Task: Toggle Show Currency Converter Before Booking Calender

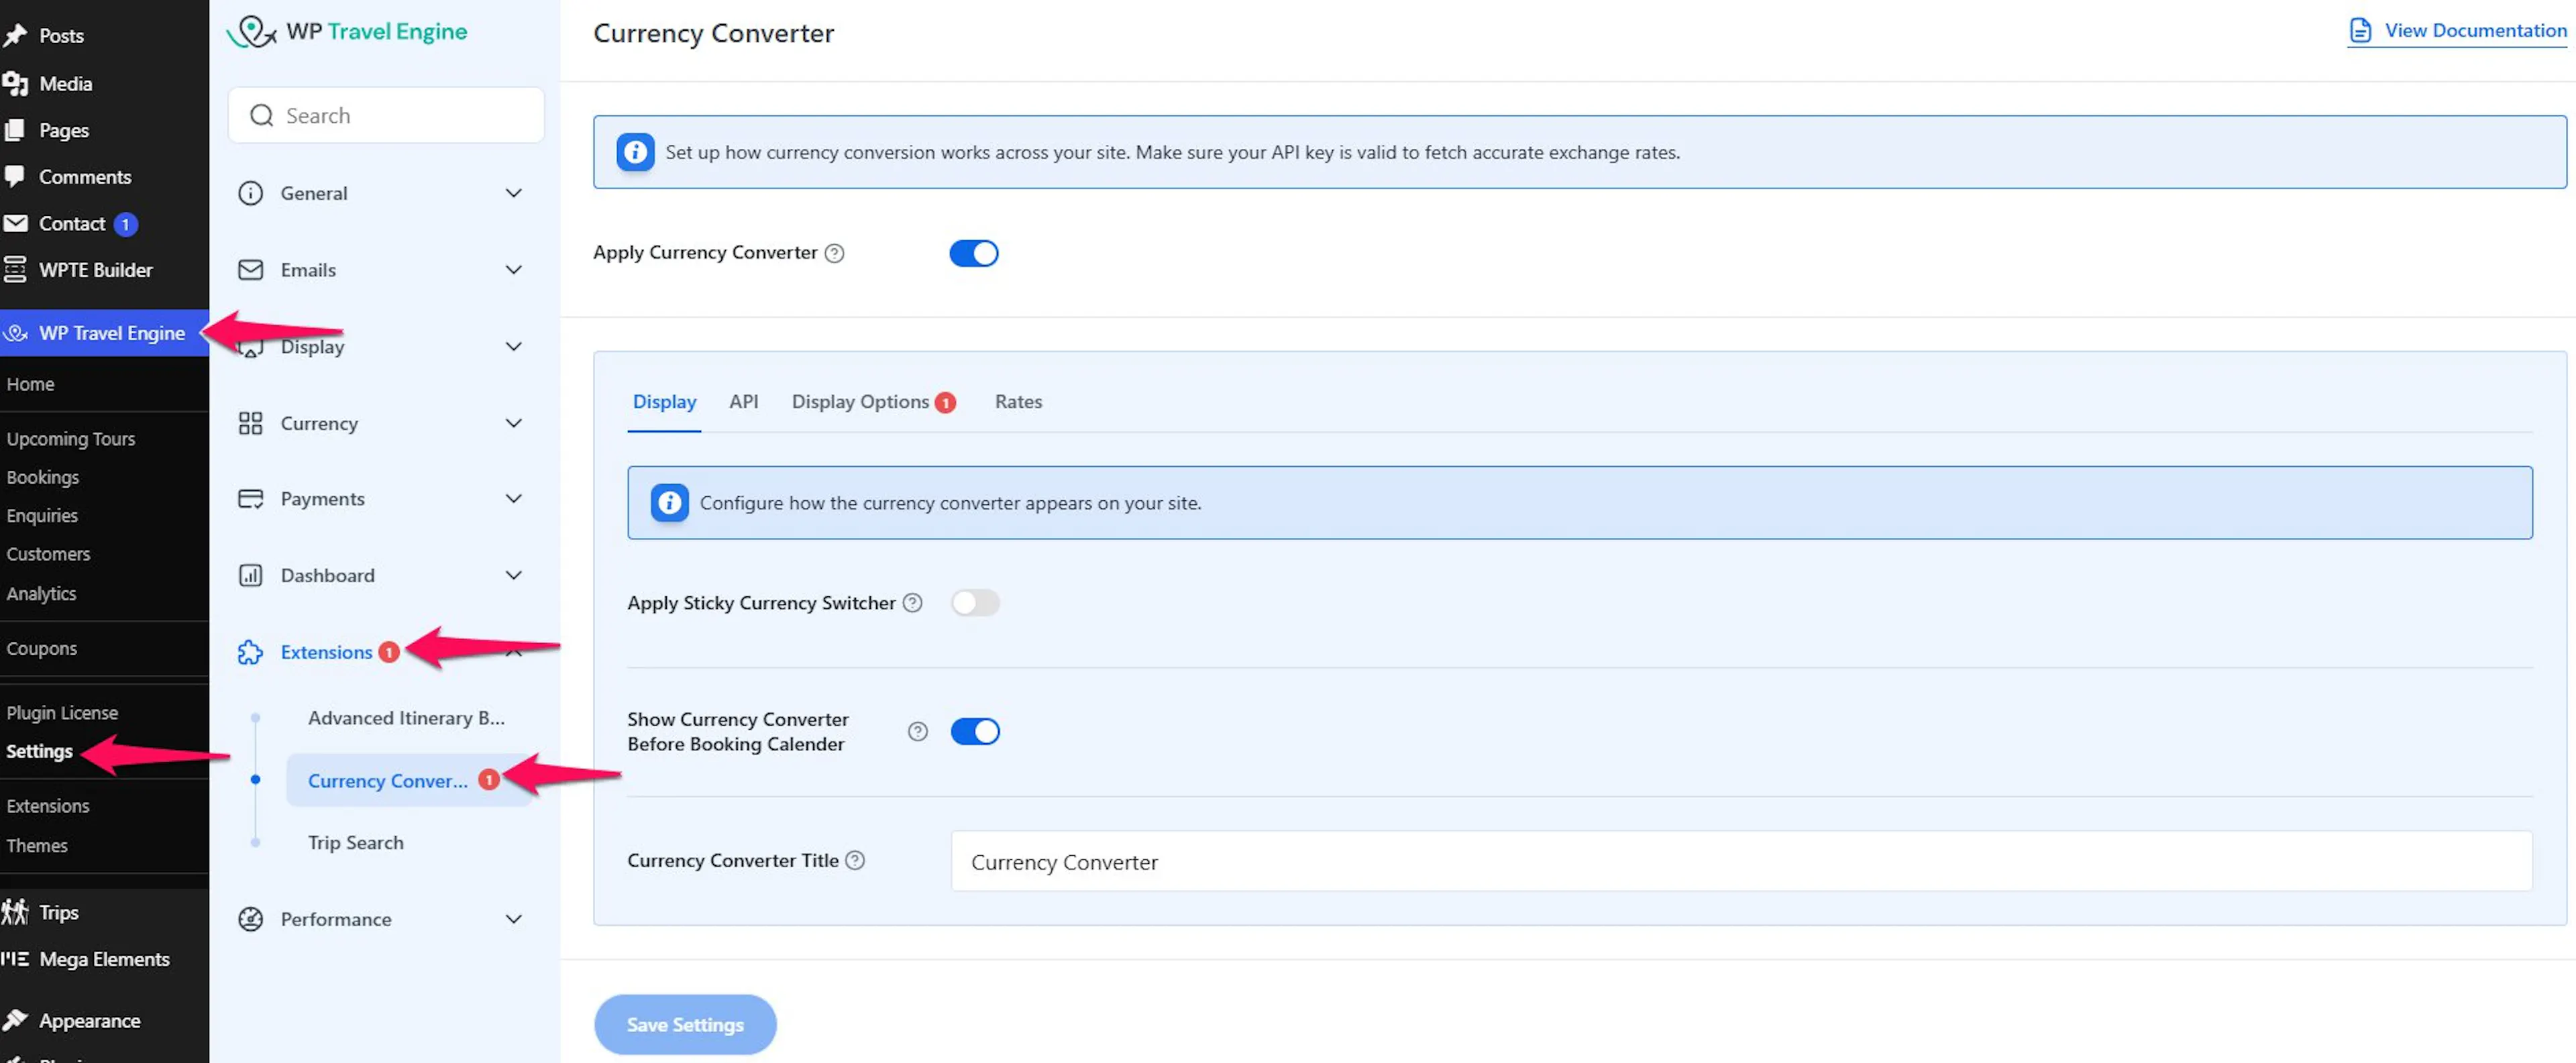Action: [974, 731]
